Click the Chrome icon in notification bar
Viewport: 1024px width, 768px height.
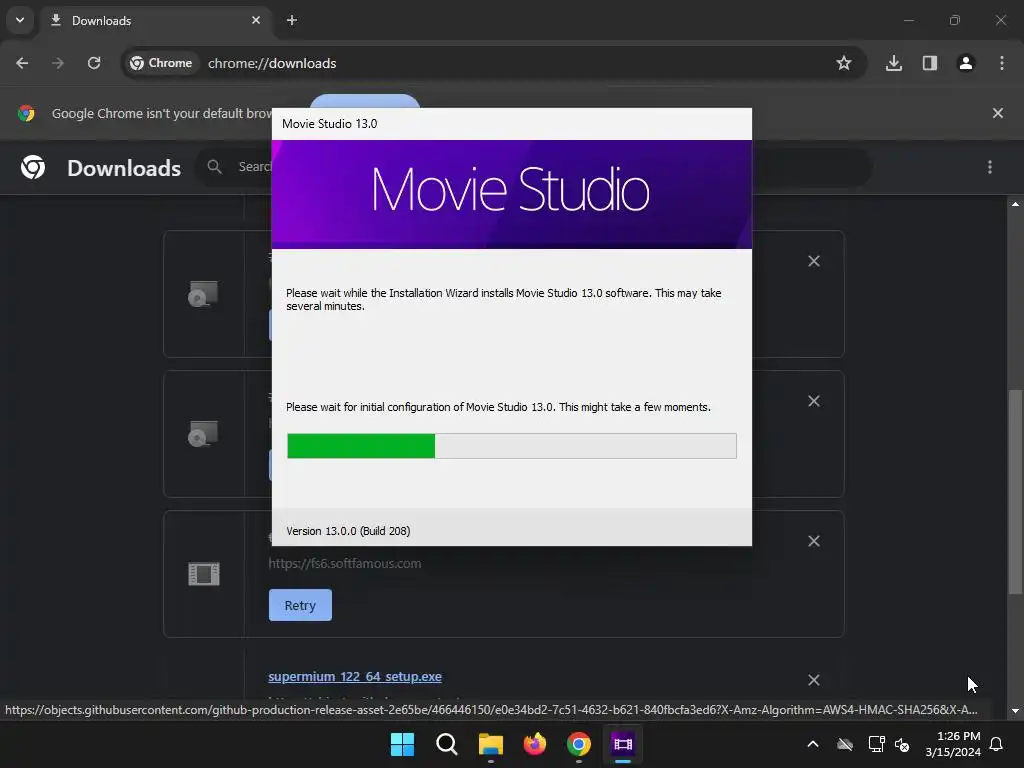pos(26,113)
